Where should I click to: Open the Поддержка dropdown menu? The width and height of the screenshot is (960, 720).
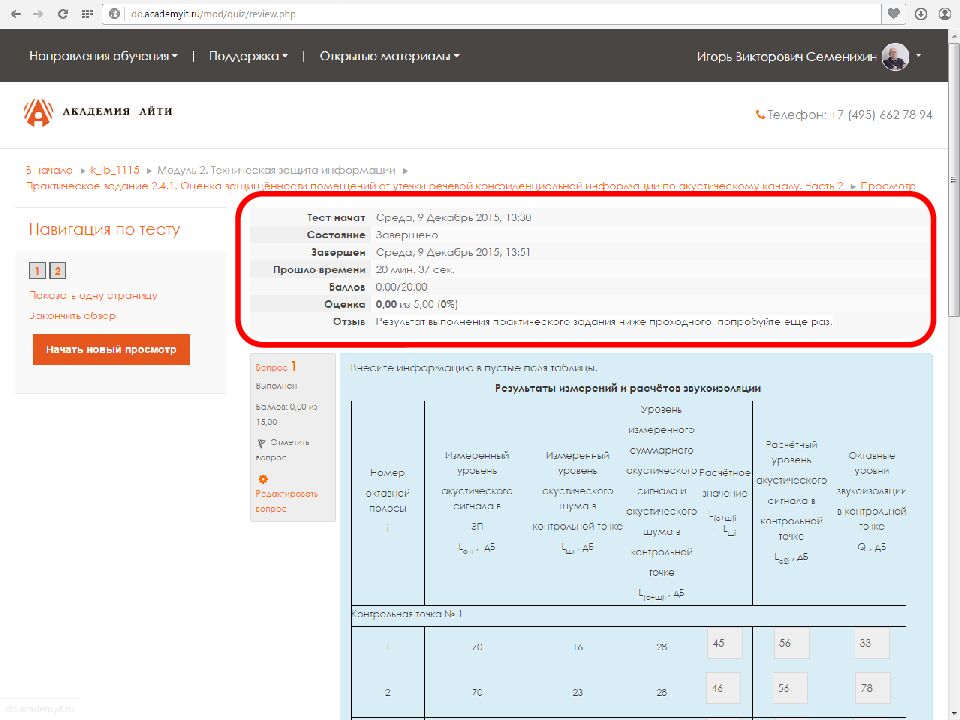248,57
